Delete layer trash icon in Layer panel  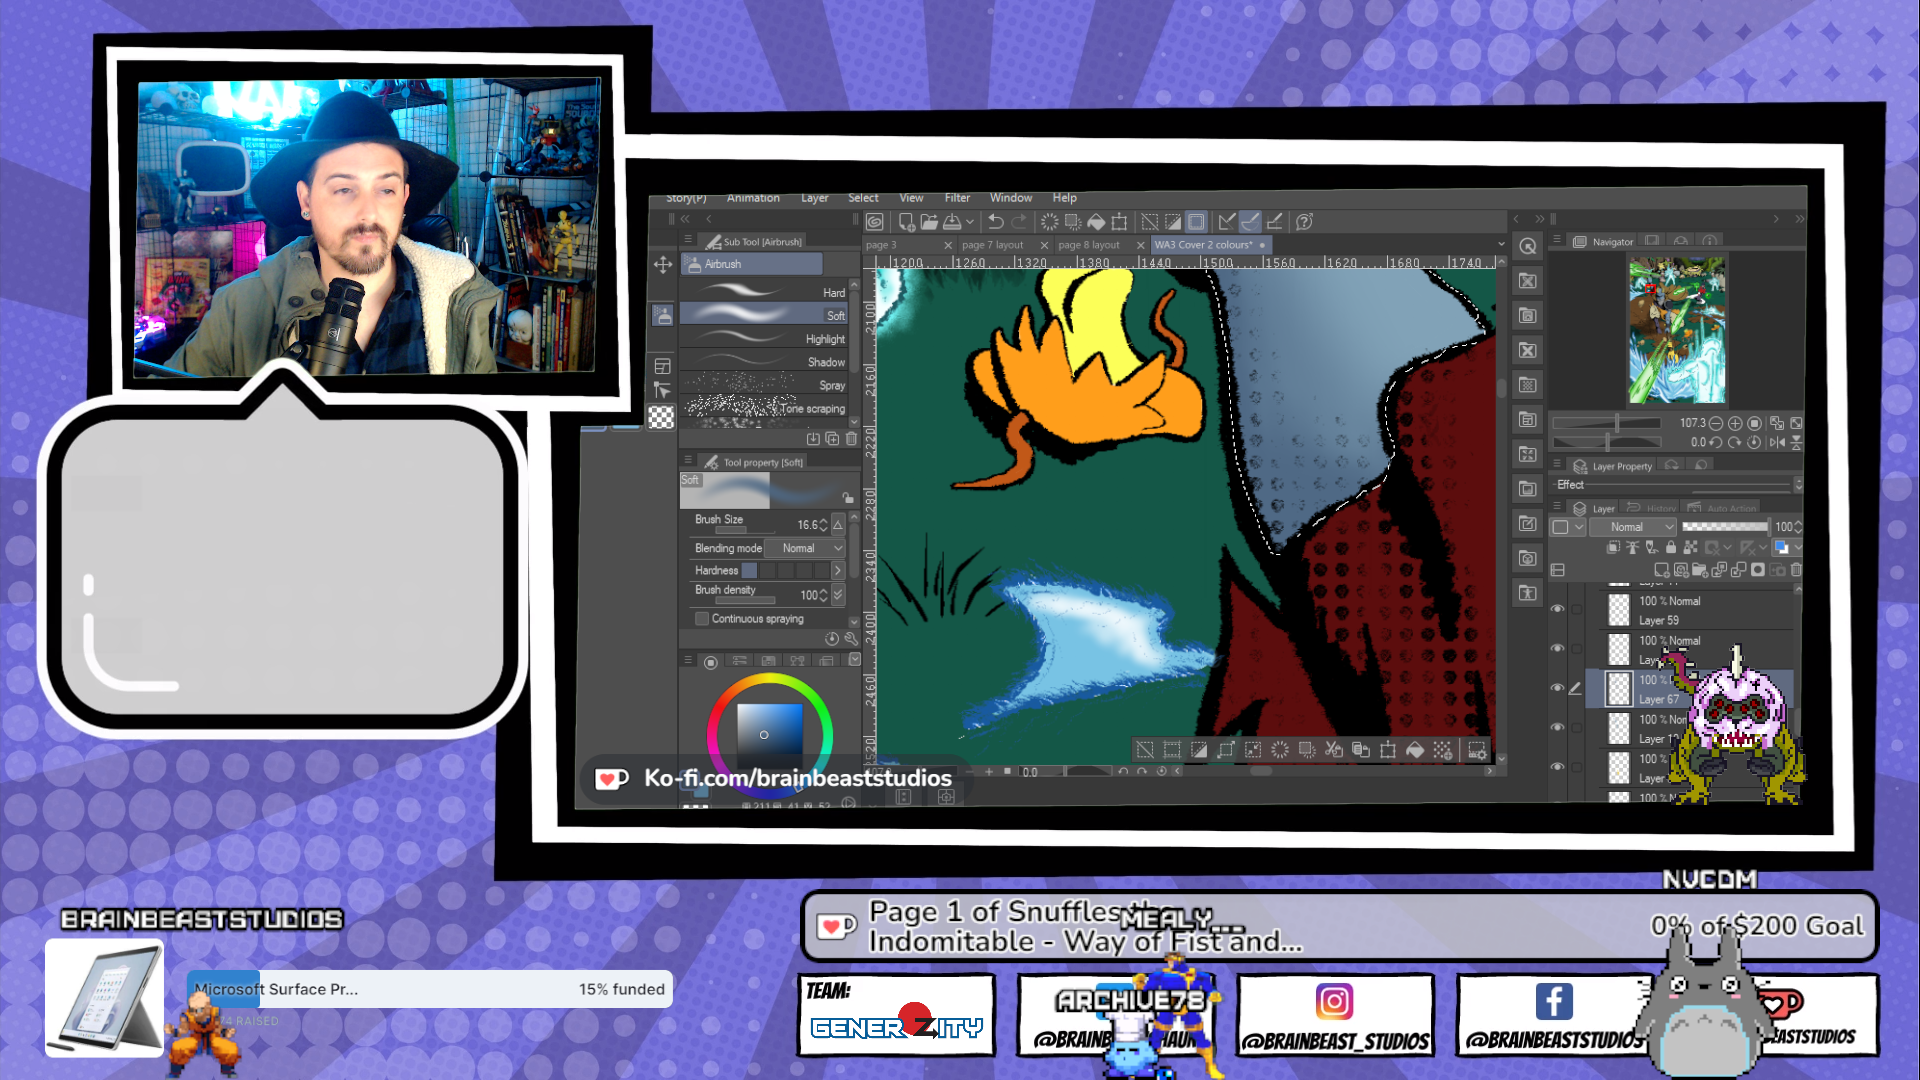[x=1796, y=570]
